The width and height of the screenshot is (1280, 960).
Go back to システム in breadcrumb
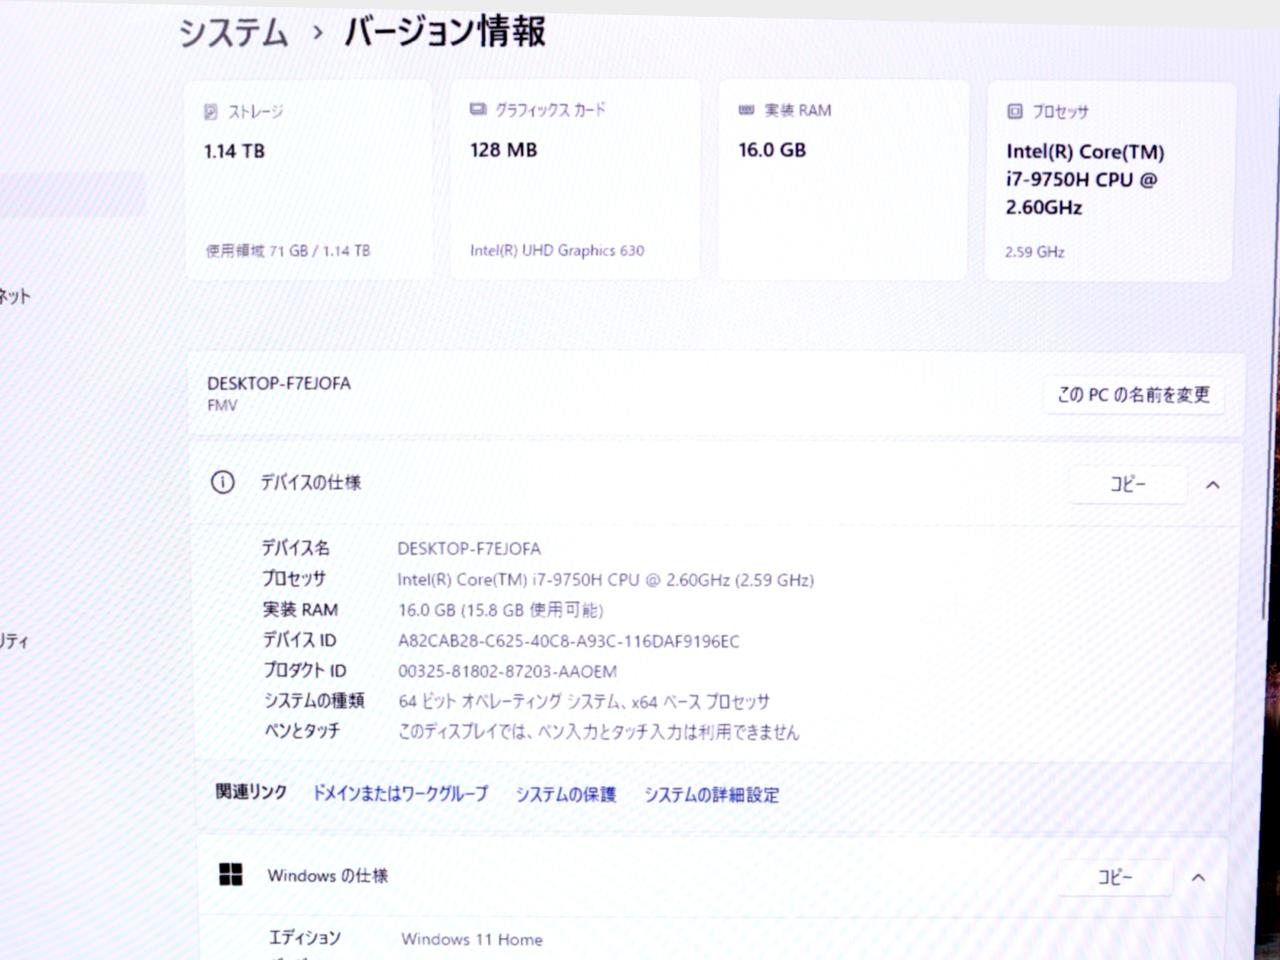tap(233, 32)
